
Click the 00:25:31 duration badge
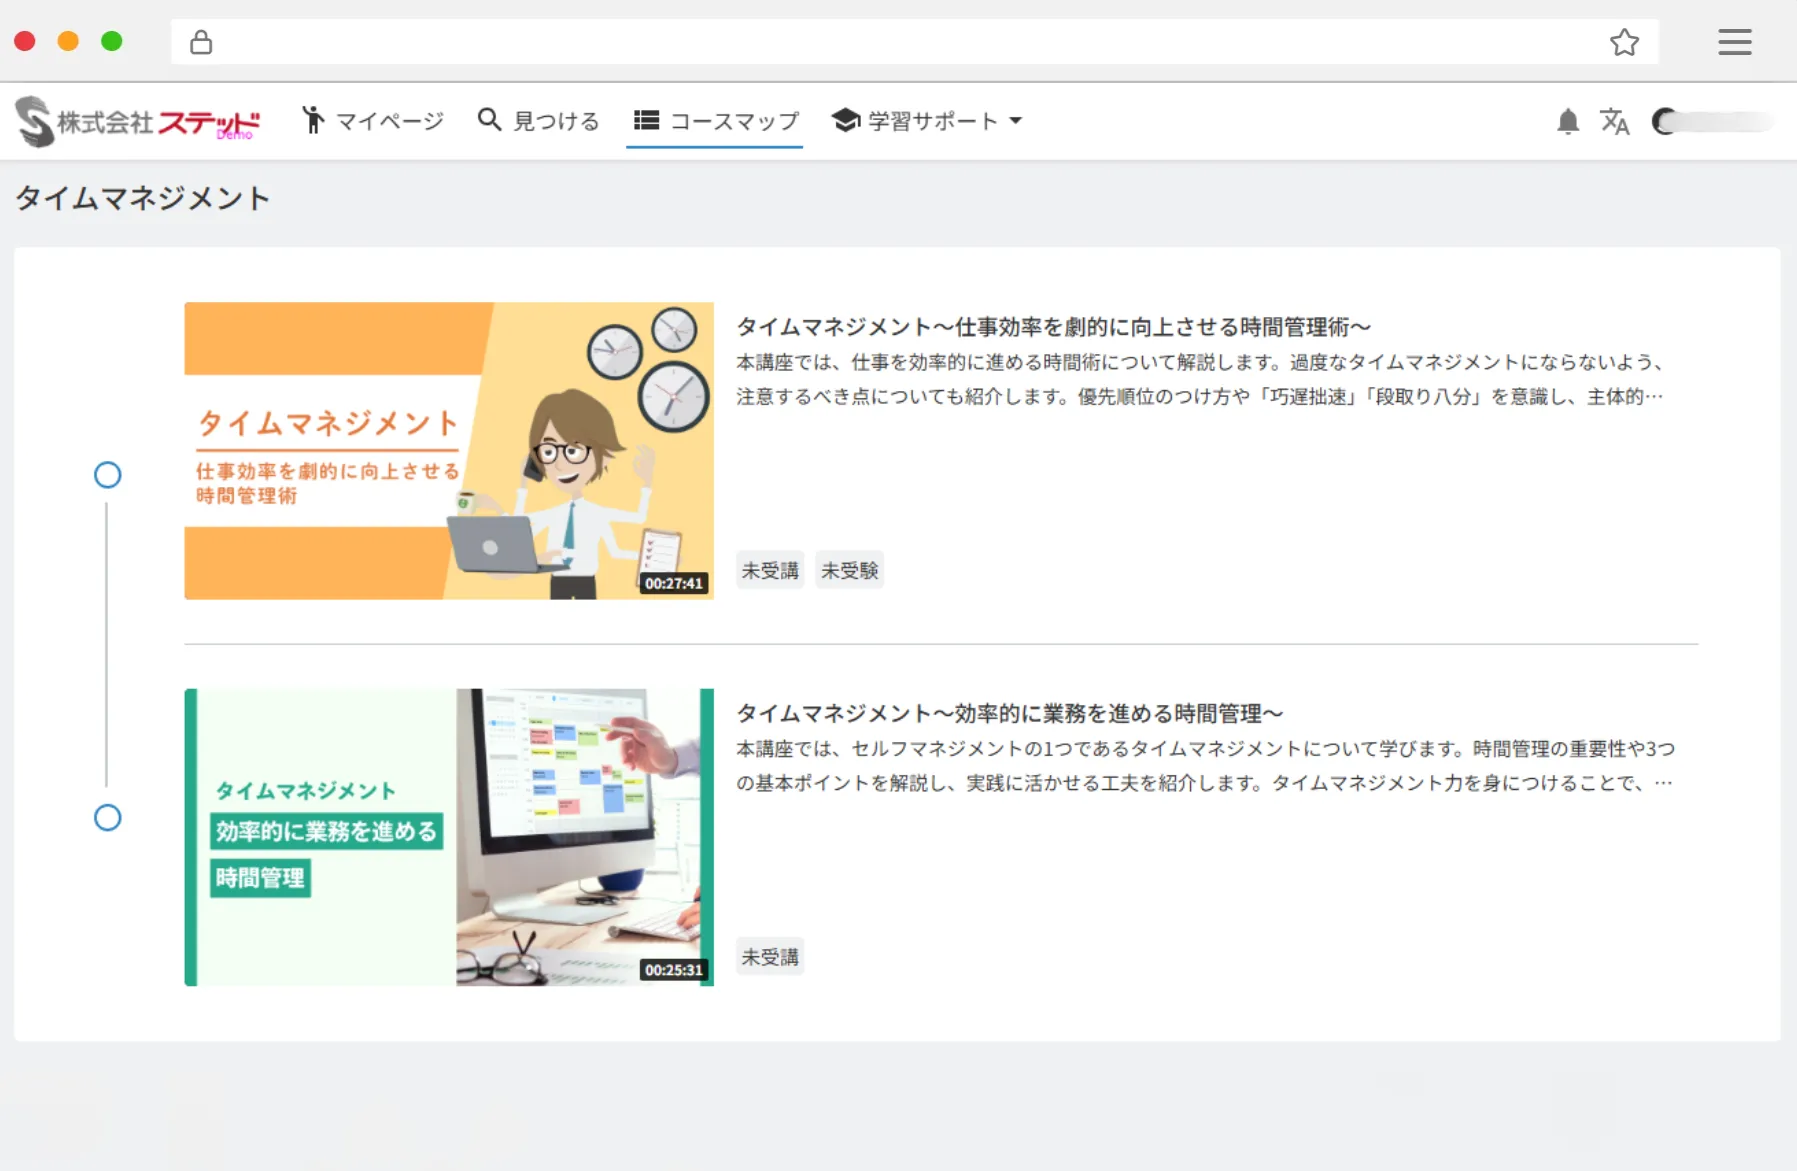tap(674, 970)
